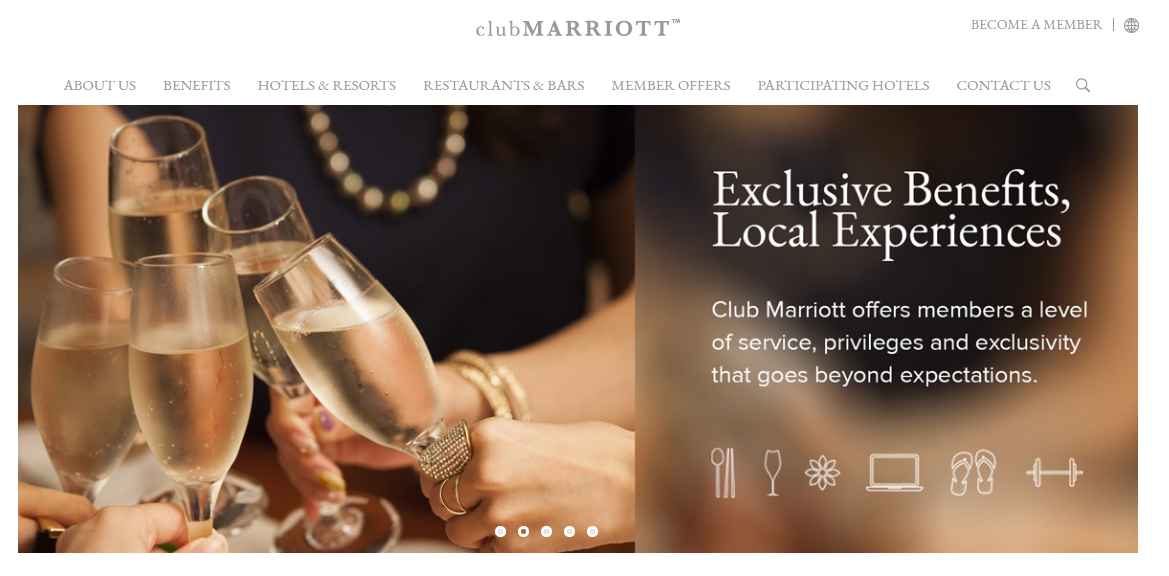The image size is (1169, 576).
Task: Click the laptop icon
Action: click(894, 472)
